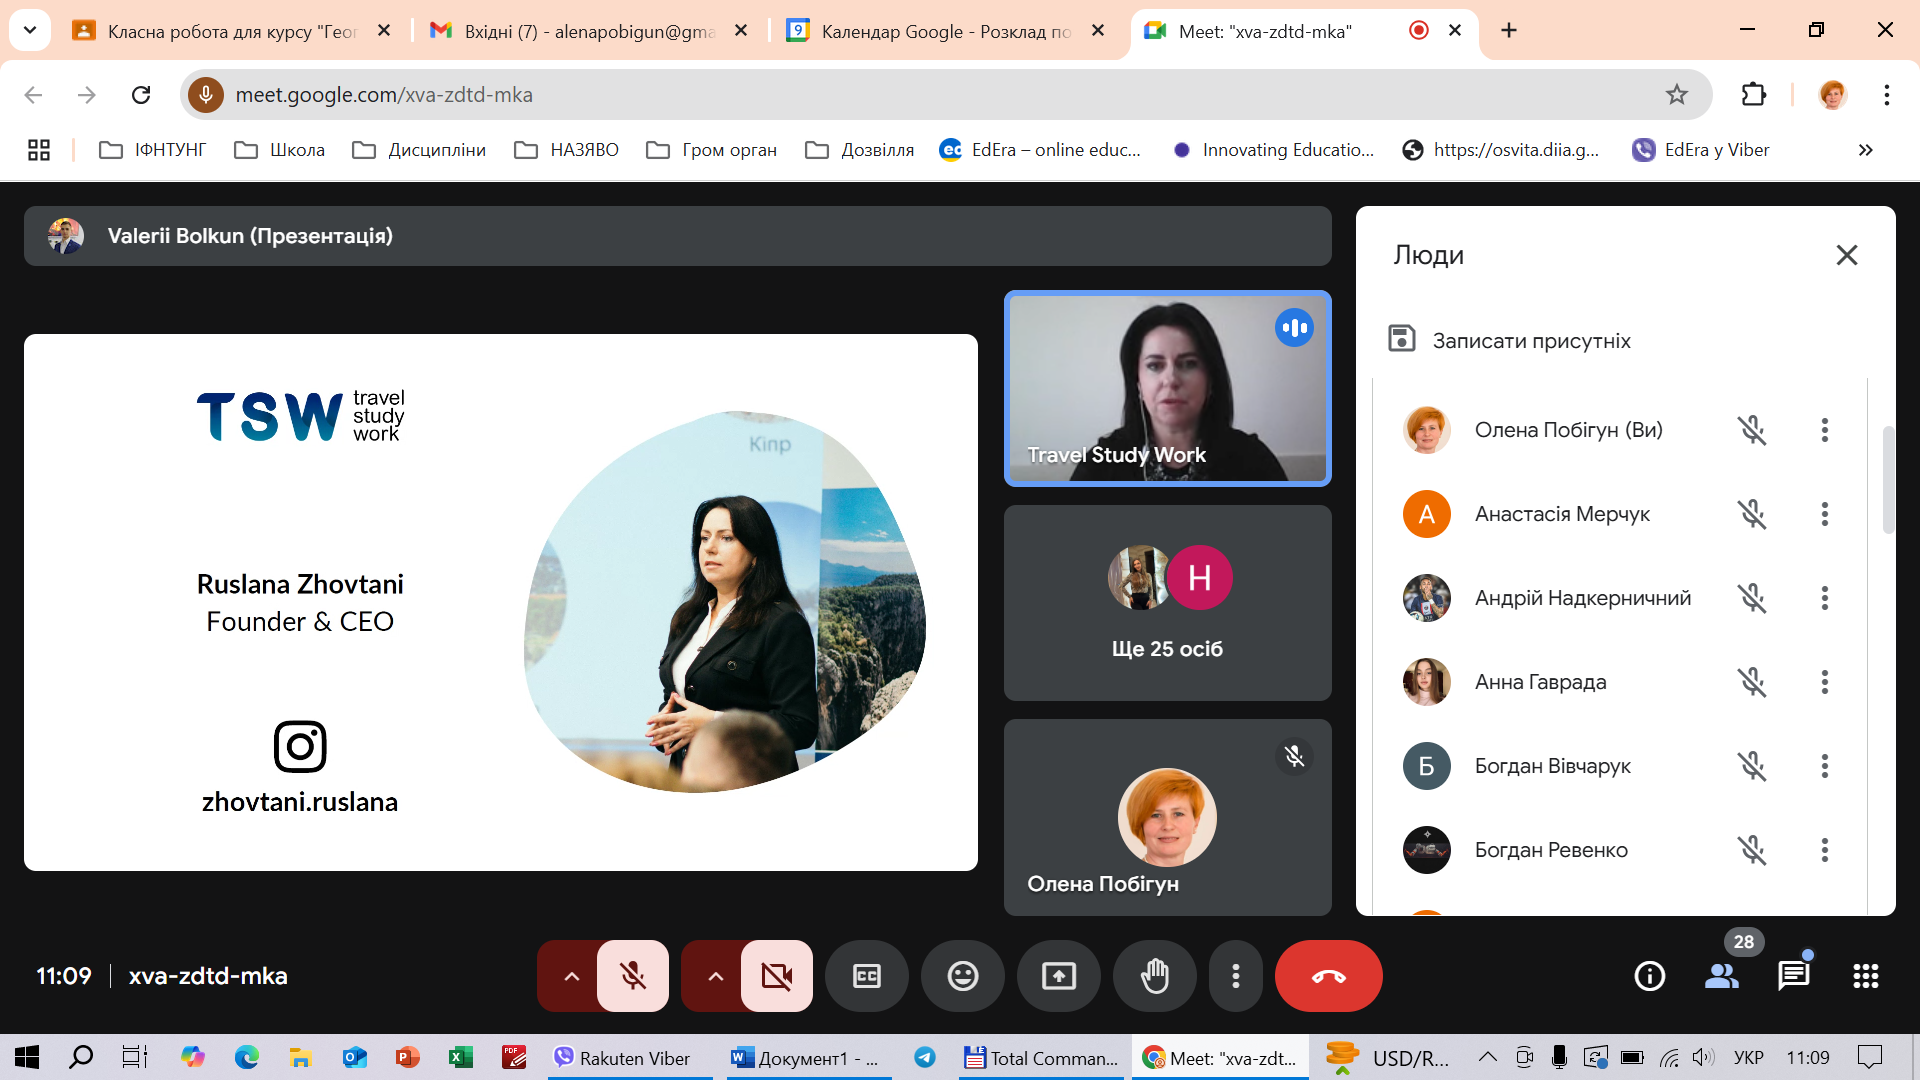This screenshot has height=1080, width=1920.
Task: Start presenting your screen
Action: [1059, 976]
